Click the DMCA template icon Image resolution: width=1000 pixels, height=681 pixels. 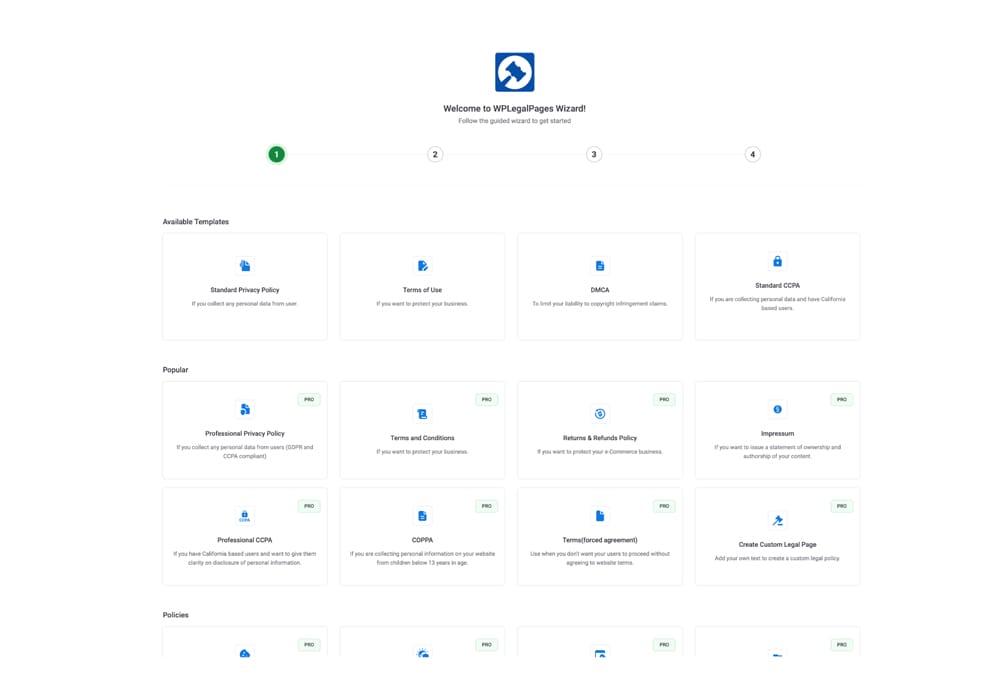[x=600, y=264]
